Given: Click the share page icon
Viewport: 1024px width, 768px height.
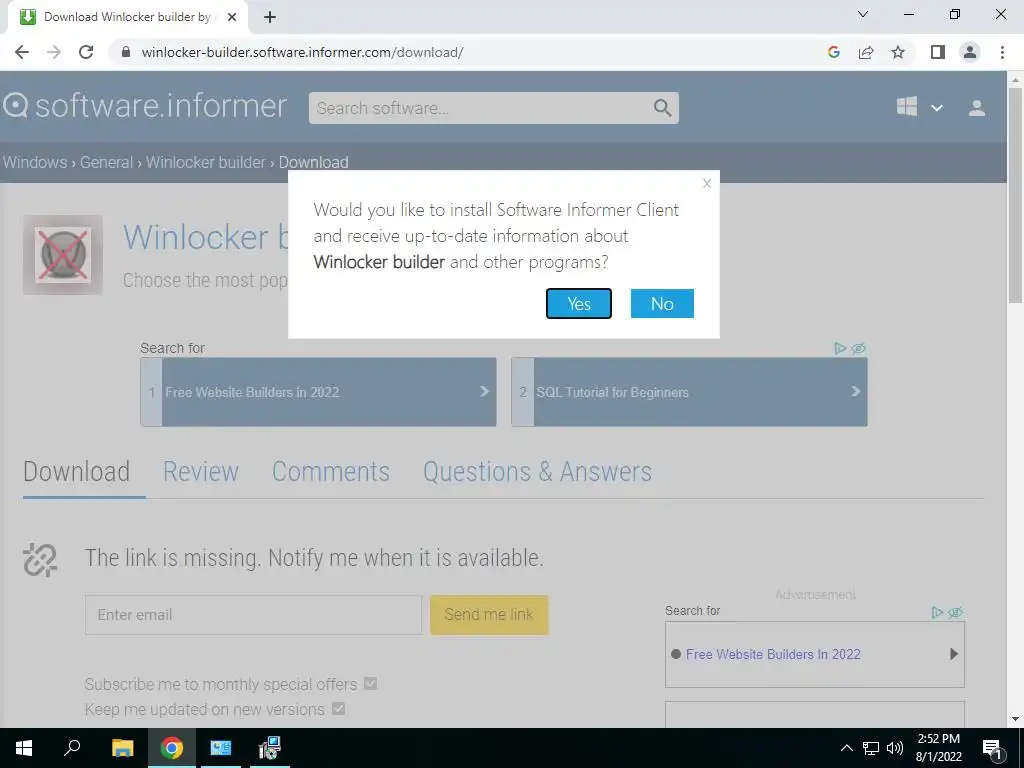Looking at the screenshot, I should pos(866,52).
